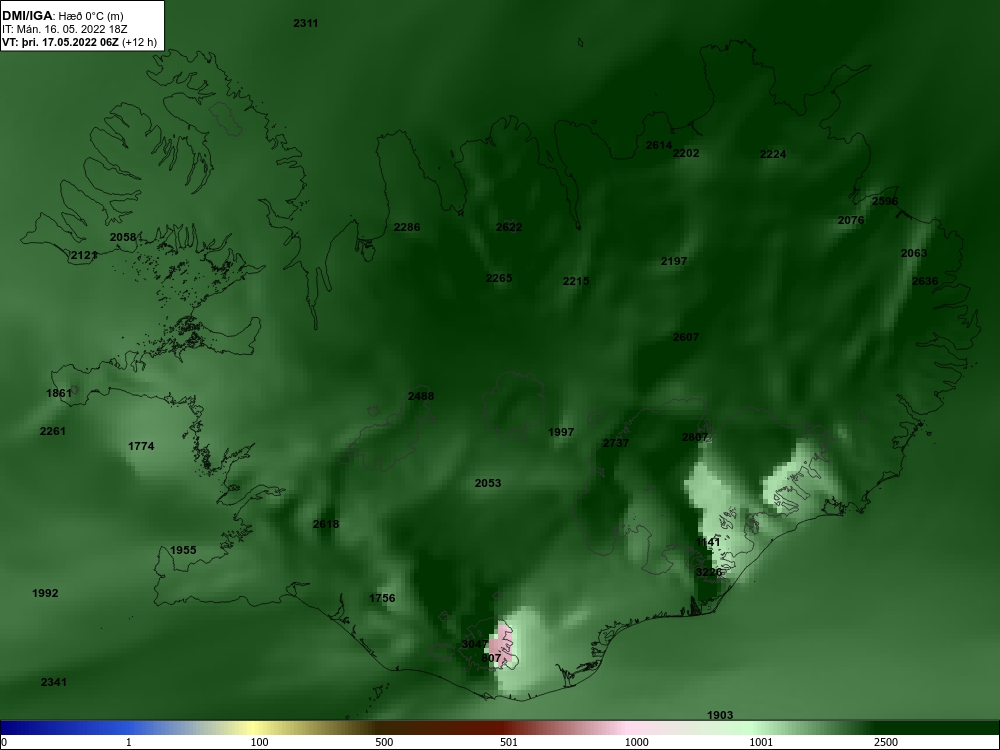Click the map value 807
This screenshot has height=750, width=1000.
[492, 658]
